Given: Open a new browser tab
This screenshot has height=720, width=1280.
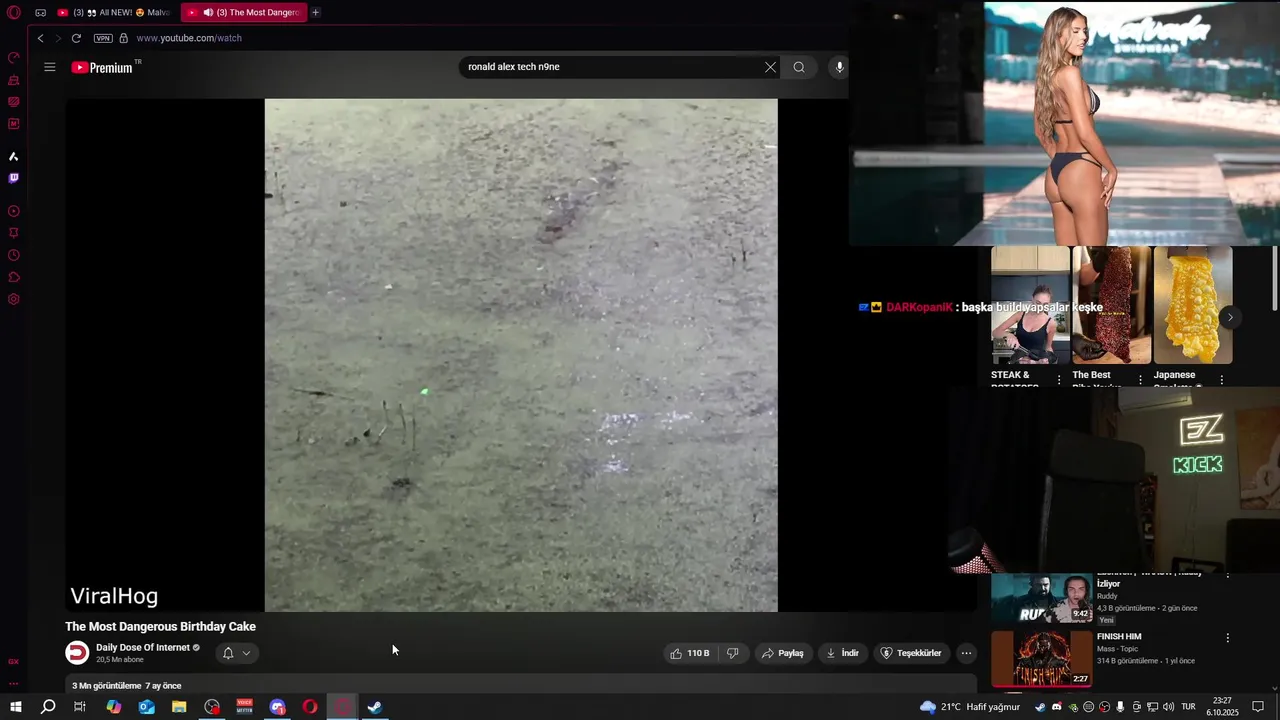Looking at the screenshot, I should click(x=316, y=13).
